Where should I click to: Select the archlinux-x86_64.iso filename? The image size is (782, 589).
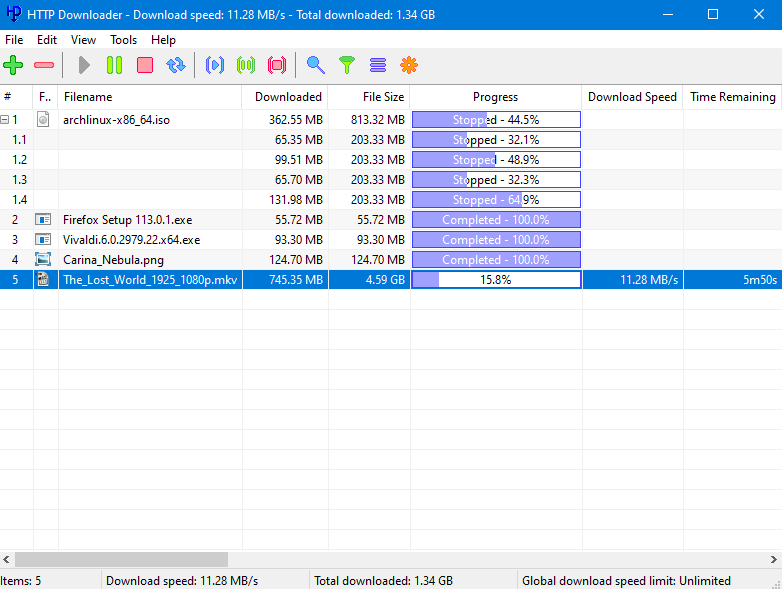coord(116,120)
